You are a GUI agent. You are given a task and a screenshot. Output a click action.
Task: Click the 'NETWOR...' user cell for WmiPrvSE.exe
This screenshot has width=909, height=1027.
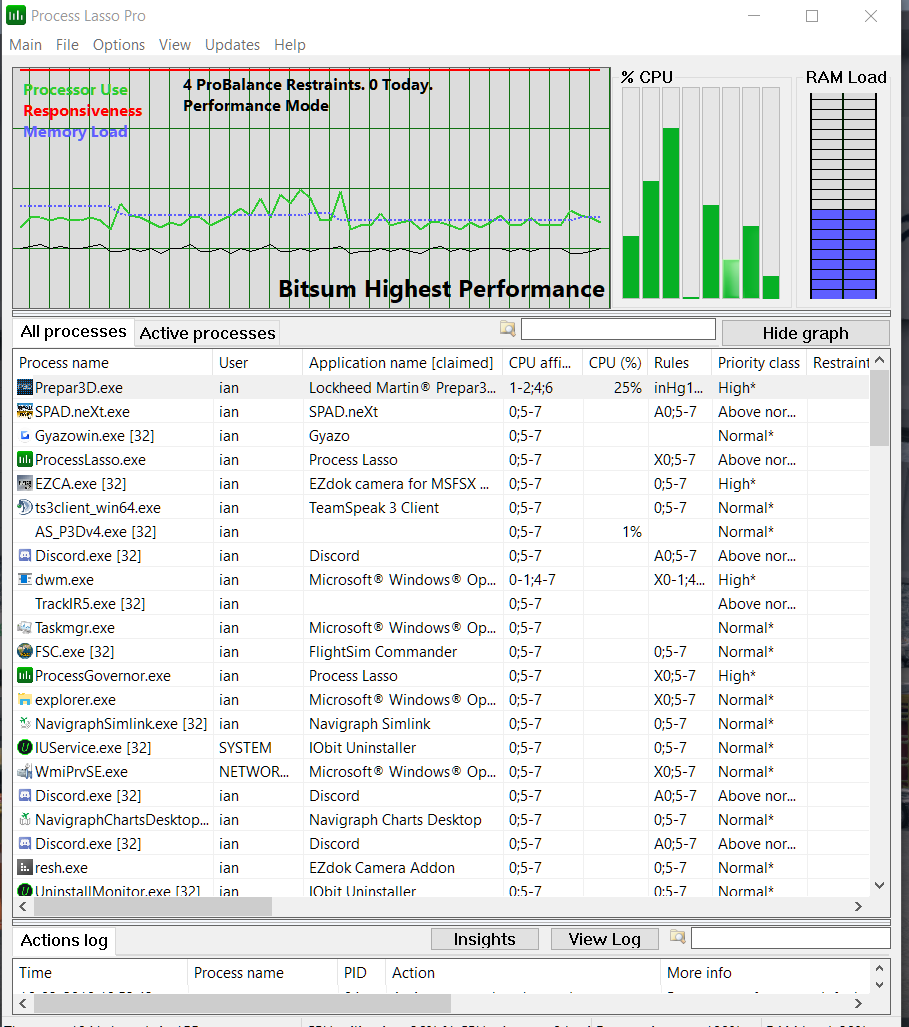pos(253,772)
